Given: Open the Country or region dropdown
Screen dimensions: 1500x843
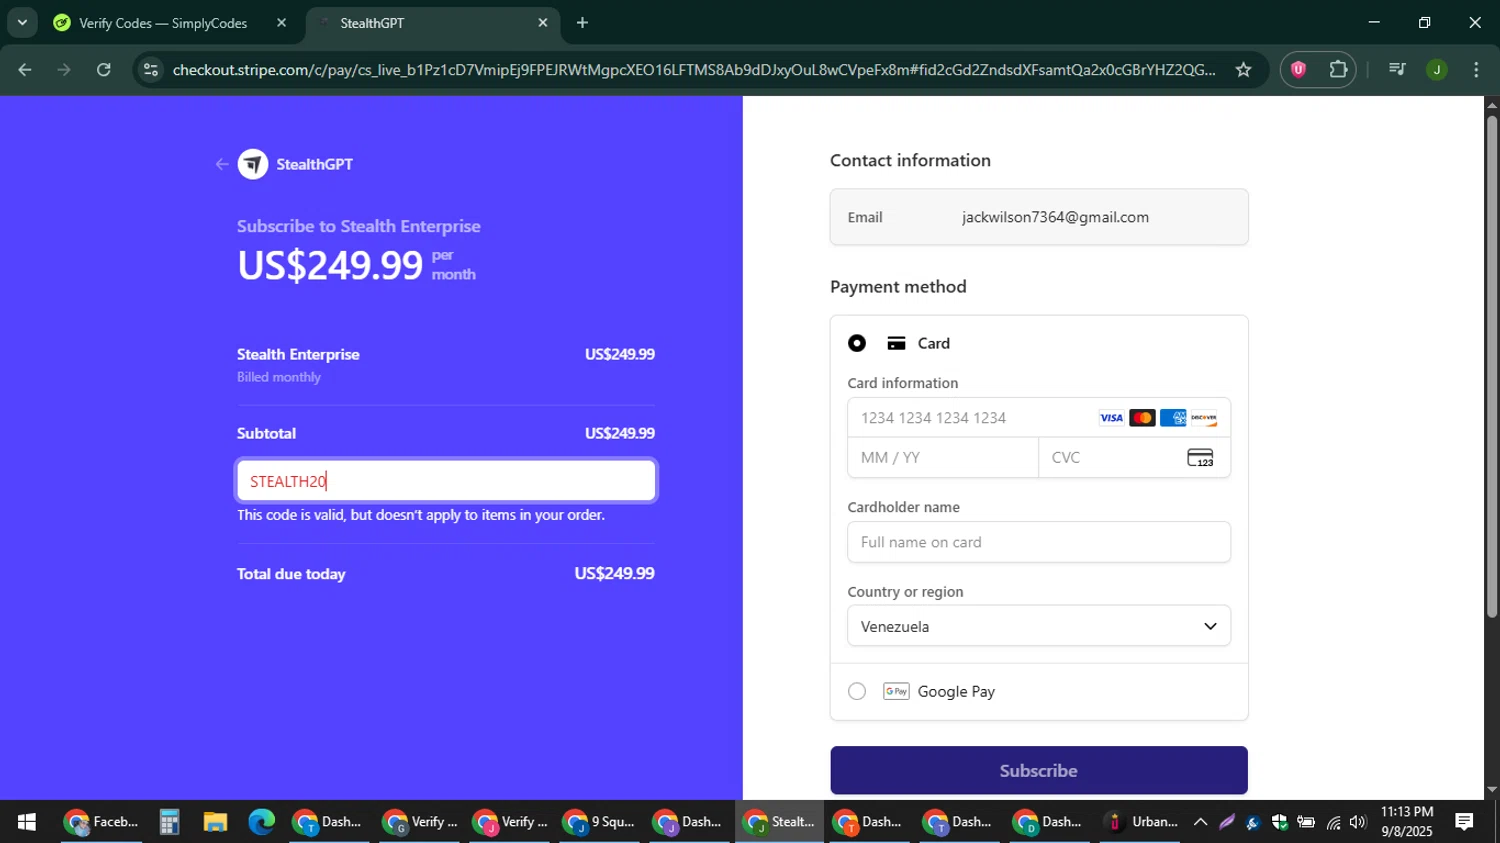Looking at the screenshot, I should click(x=1039, y=626).
